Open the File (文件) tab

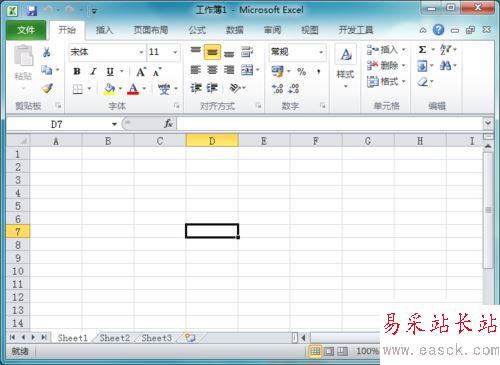point(26,30)
